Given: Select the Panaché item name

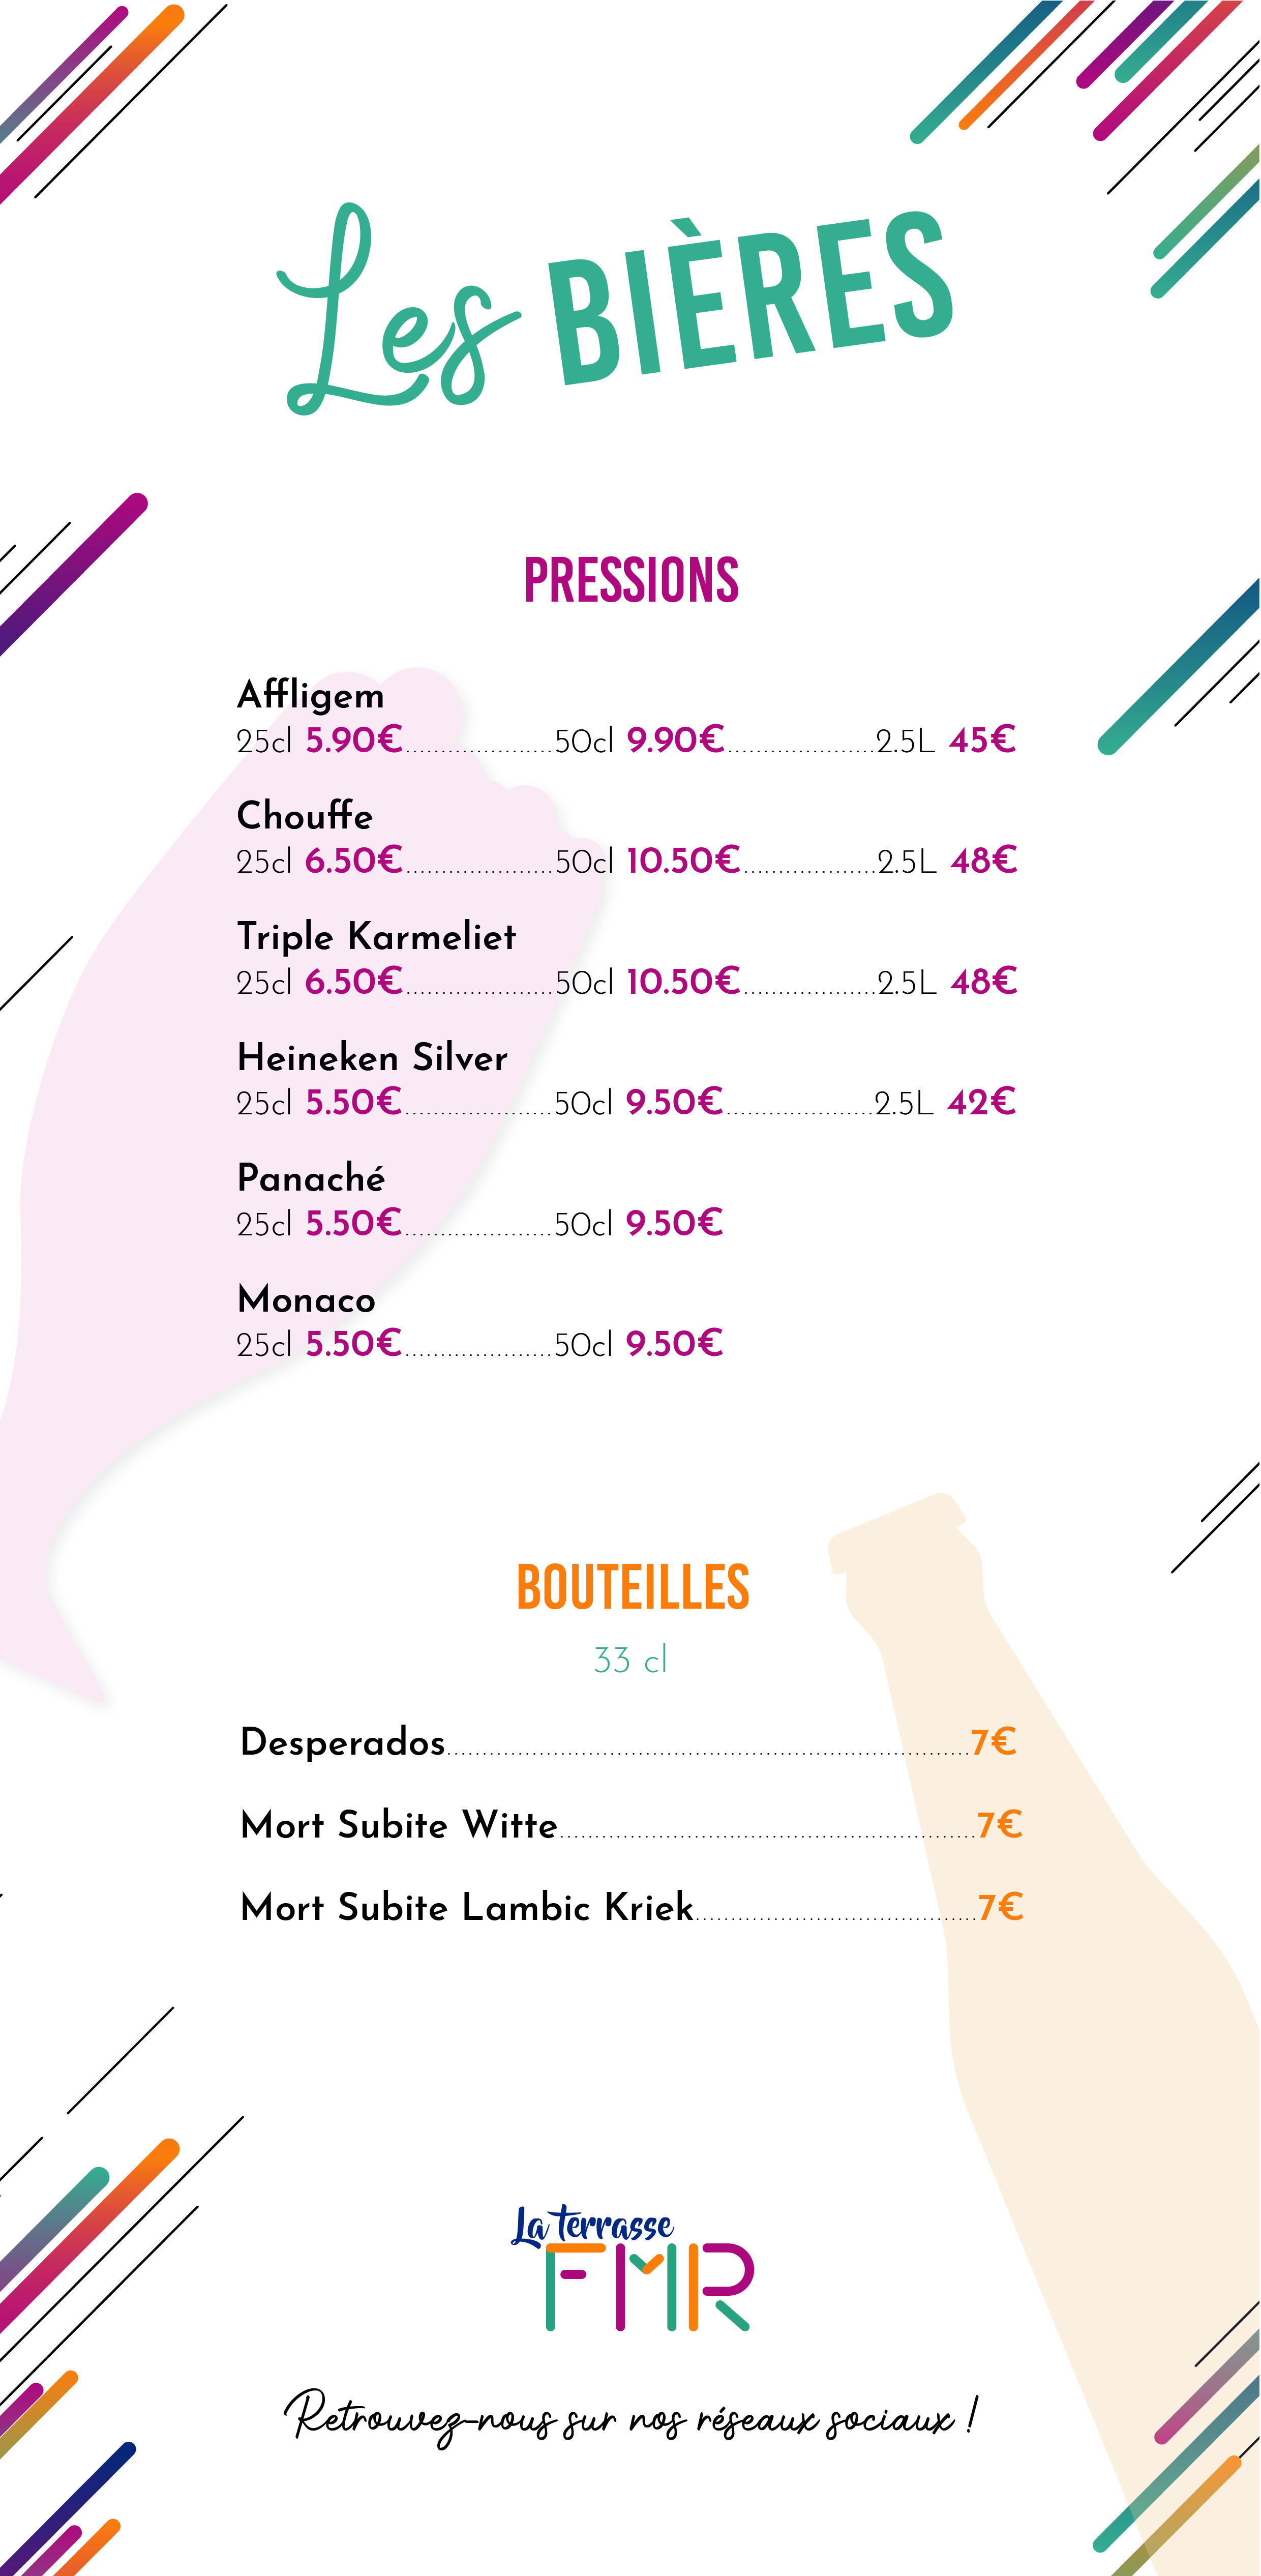Looking at the screenshot, I should tap(311, 1178).
